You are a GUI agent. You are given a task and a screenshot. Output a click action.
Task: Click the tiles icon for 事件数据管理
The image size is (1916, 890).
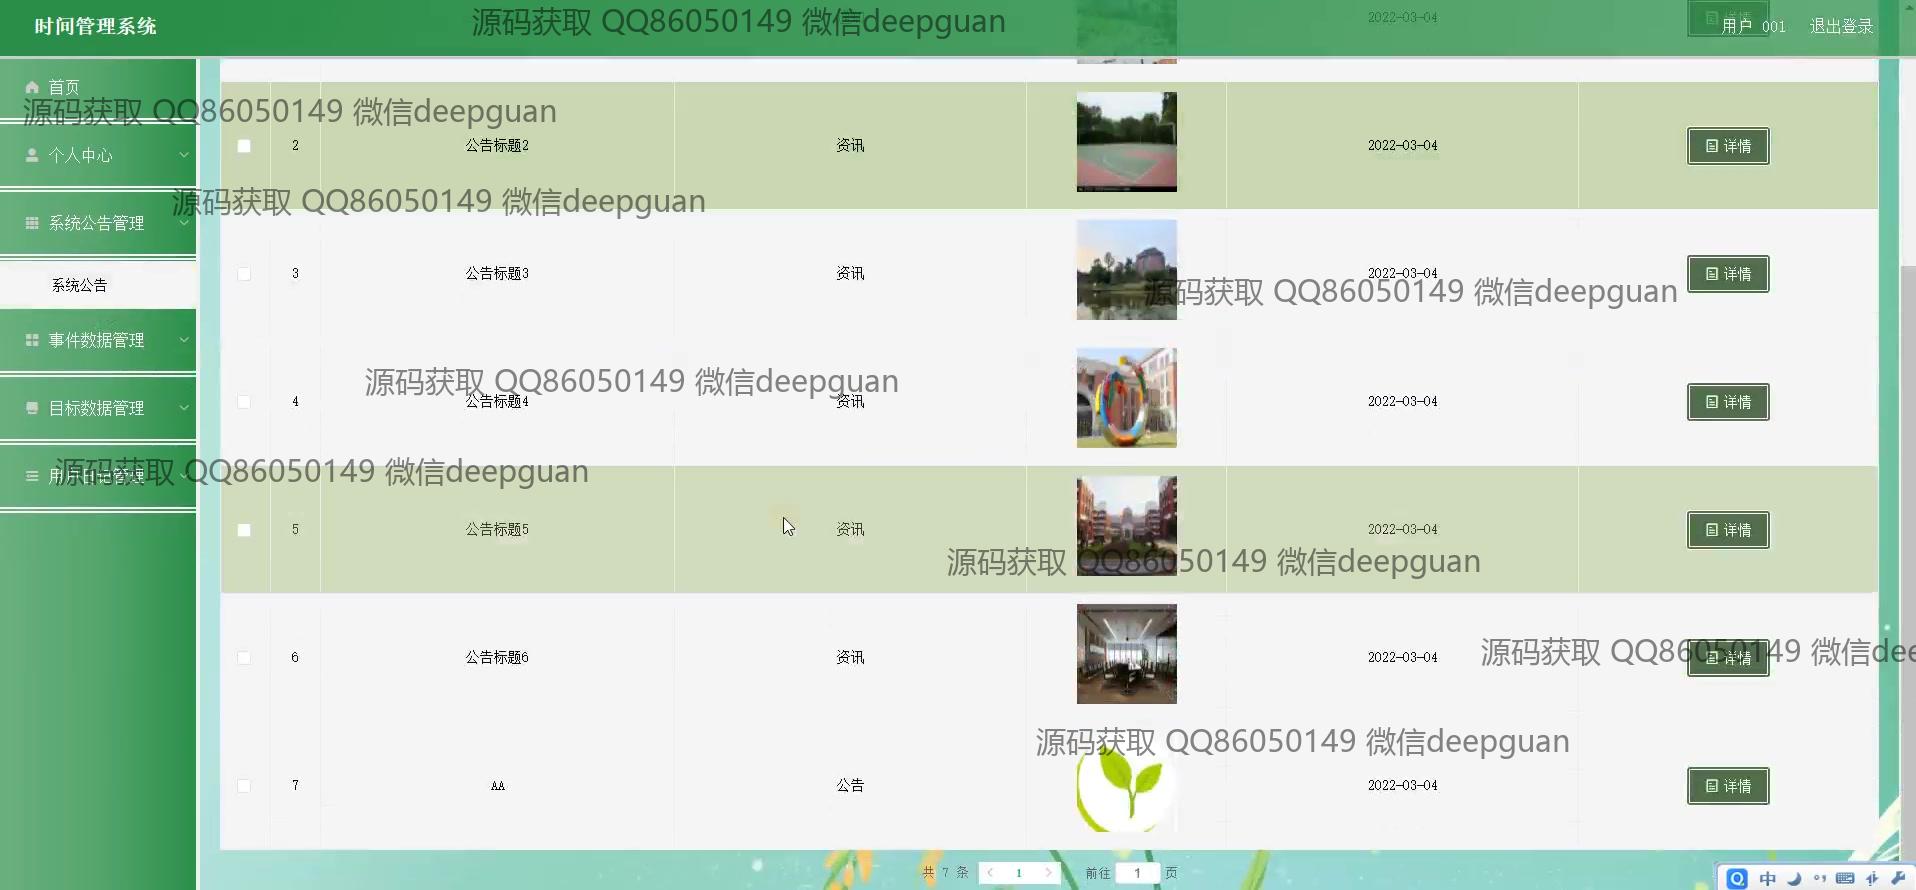coord(32,340)
